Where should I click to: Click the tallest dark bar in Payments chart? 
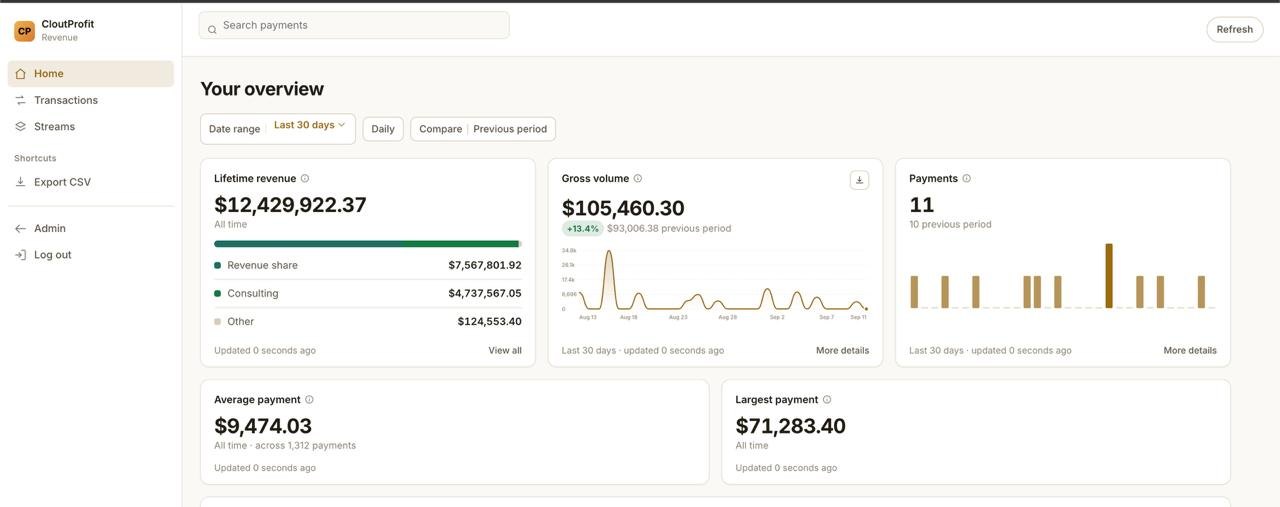coord(1109,276)
